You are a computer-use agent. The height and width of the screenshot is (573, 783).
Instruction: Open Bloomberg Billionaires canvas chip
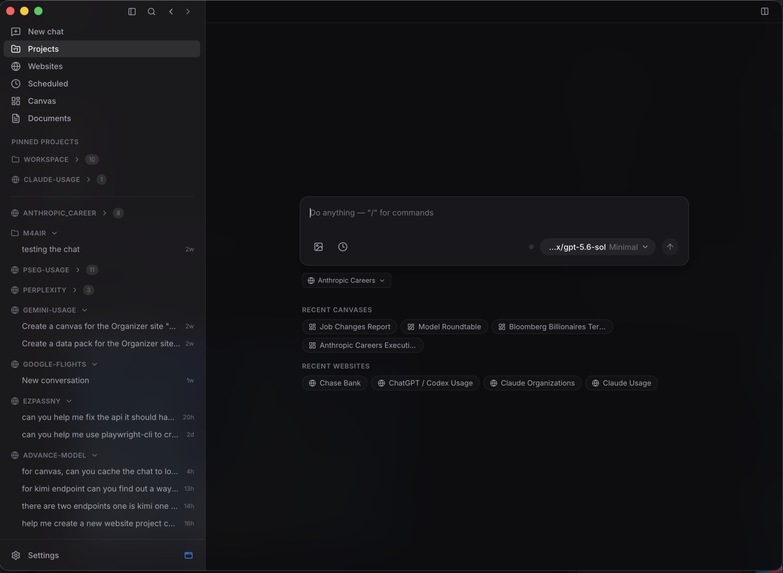coord(552,327)
